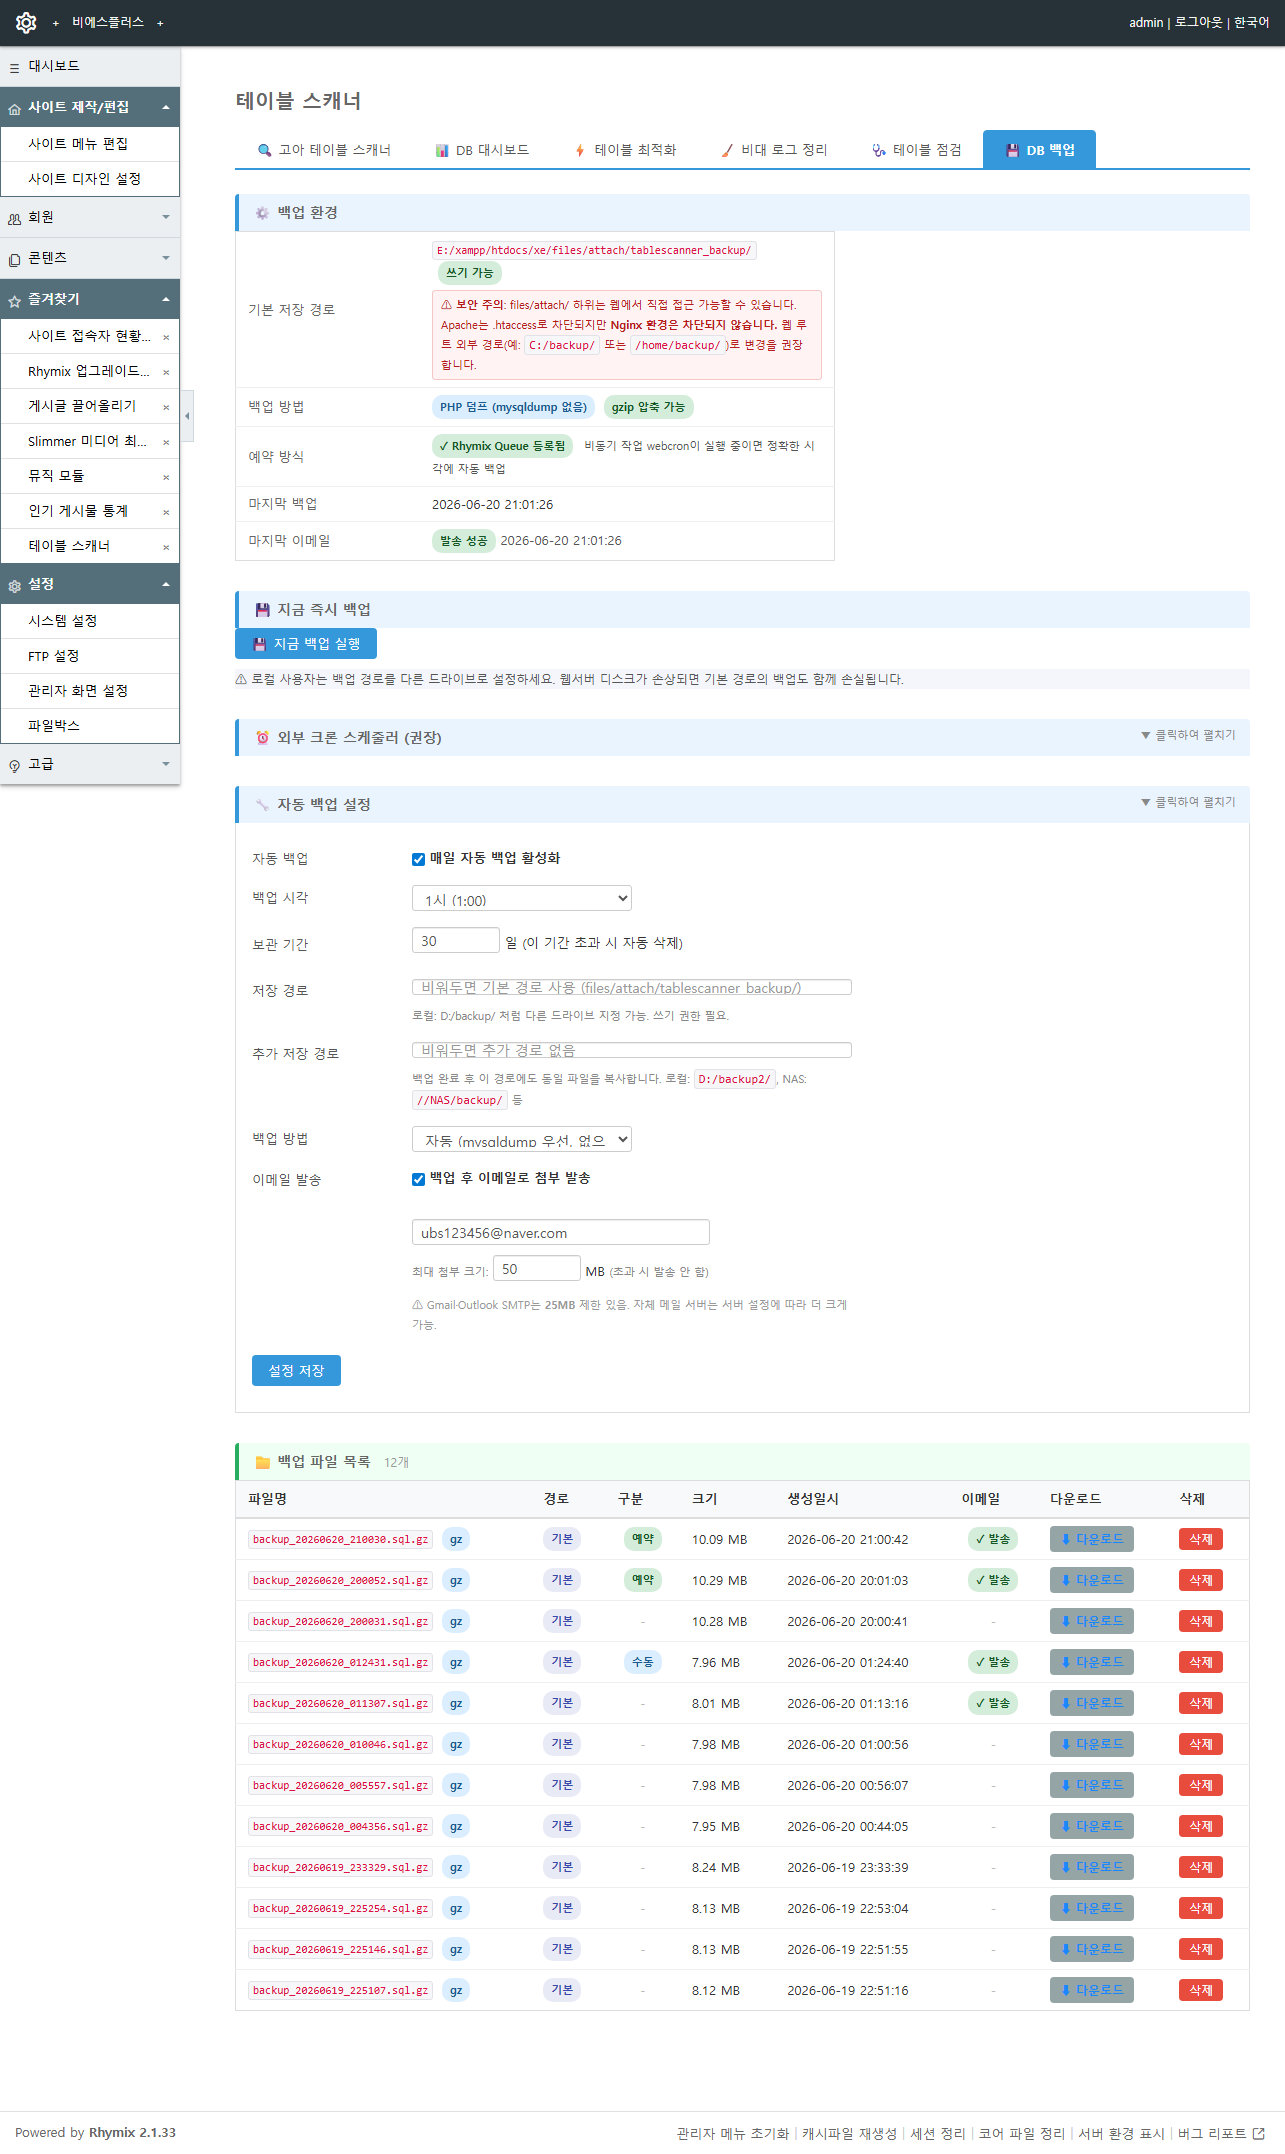Remove Slimmer 미디어 favorite with x
Screen dimensions: 1285x2154
click(x=166, y=442)
